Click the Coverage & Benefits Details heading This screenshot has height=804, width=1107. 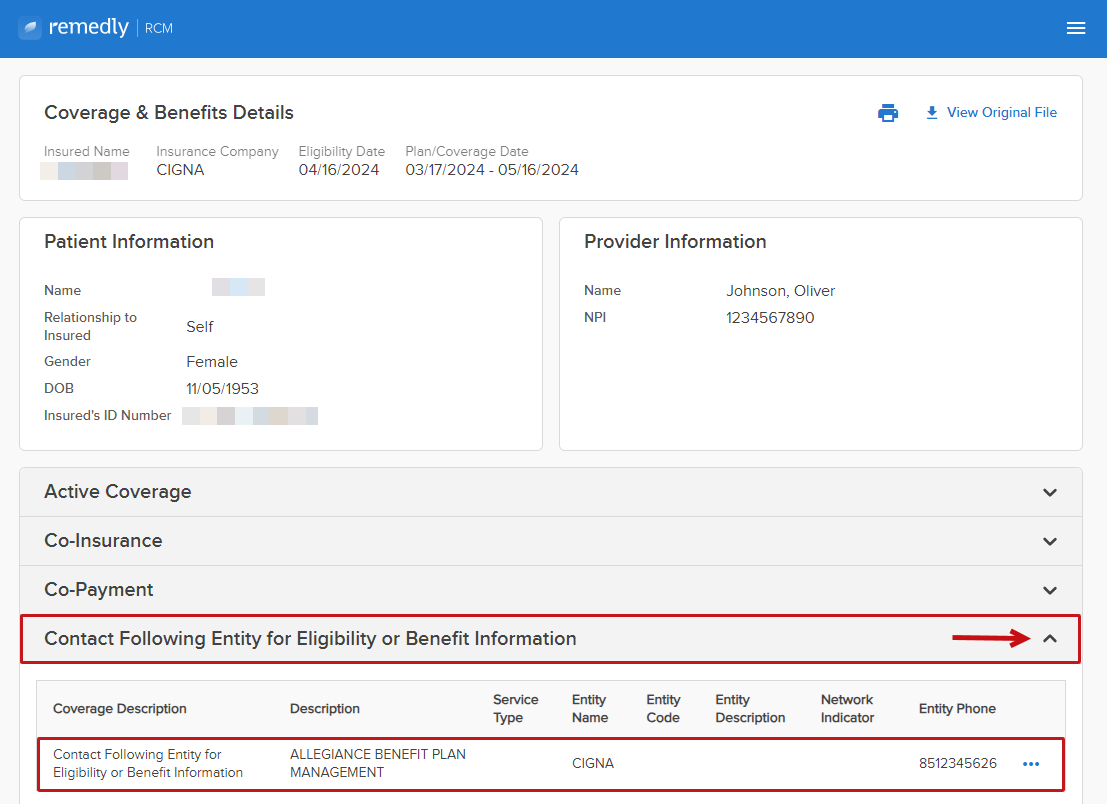point(169,113)
